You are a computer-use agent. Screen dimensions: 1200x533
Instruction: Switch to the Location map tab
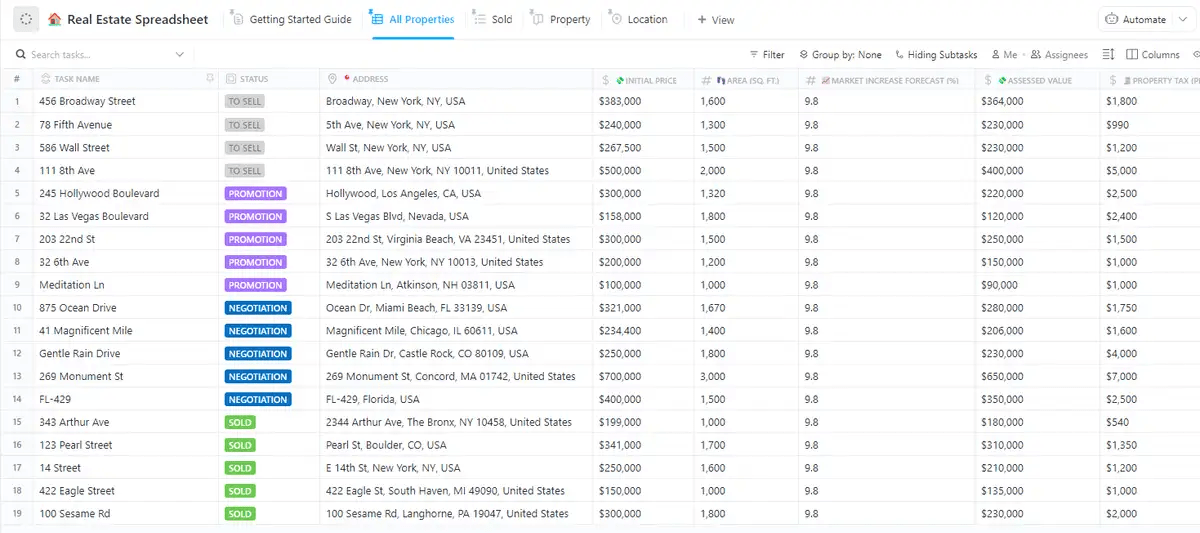click(x=639, y=19)
